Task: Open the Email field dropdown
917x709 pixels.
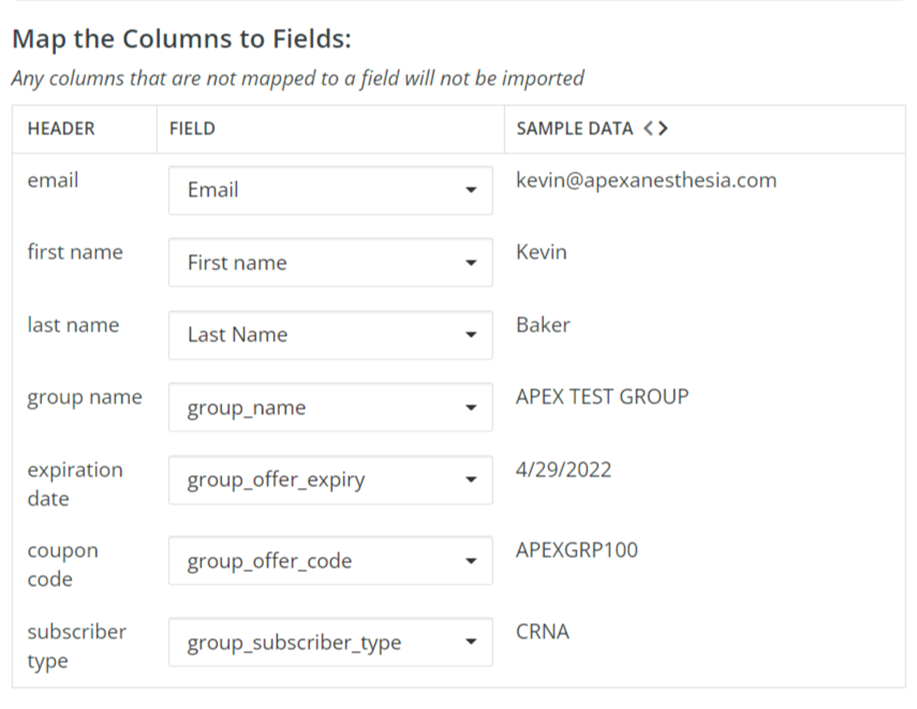Action: pyautogui.click(x=330, y=190)
